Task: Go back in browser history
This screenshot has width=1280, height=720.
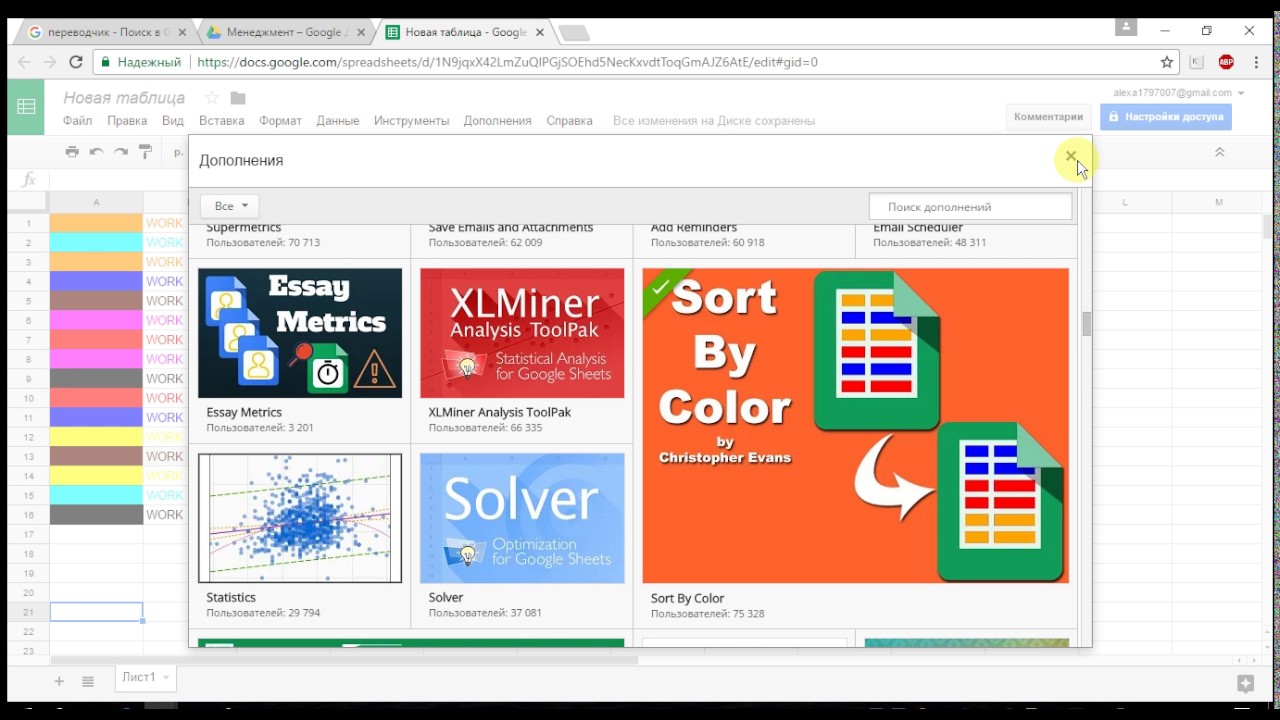Action: click(24, 62)
